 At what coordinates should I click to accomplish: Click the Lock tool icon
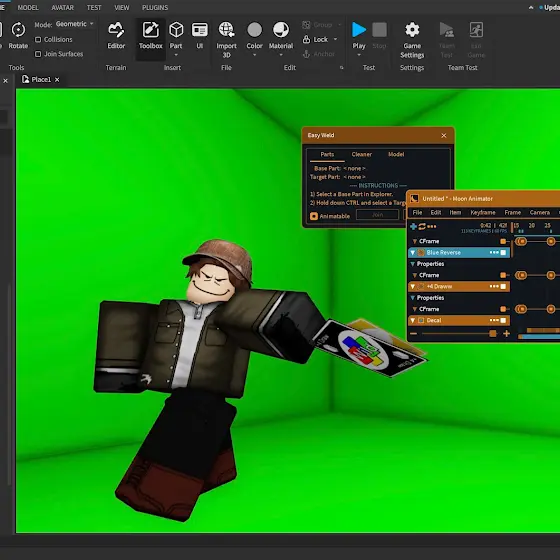click(306, 39)
